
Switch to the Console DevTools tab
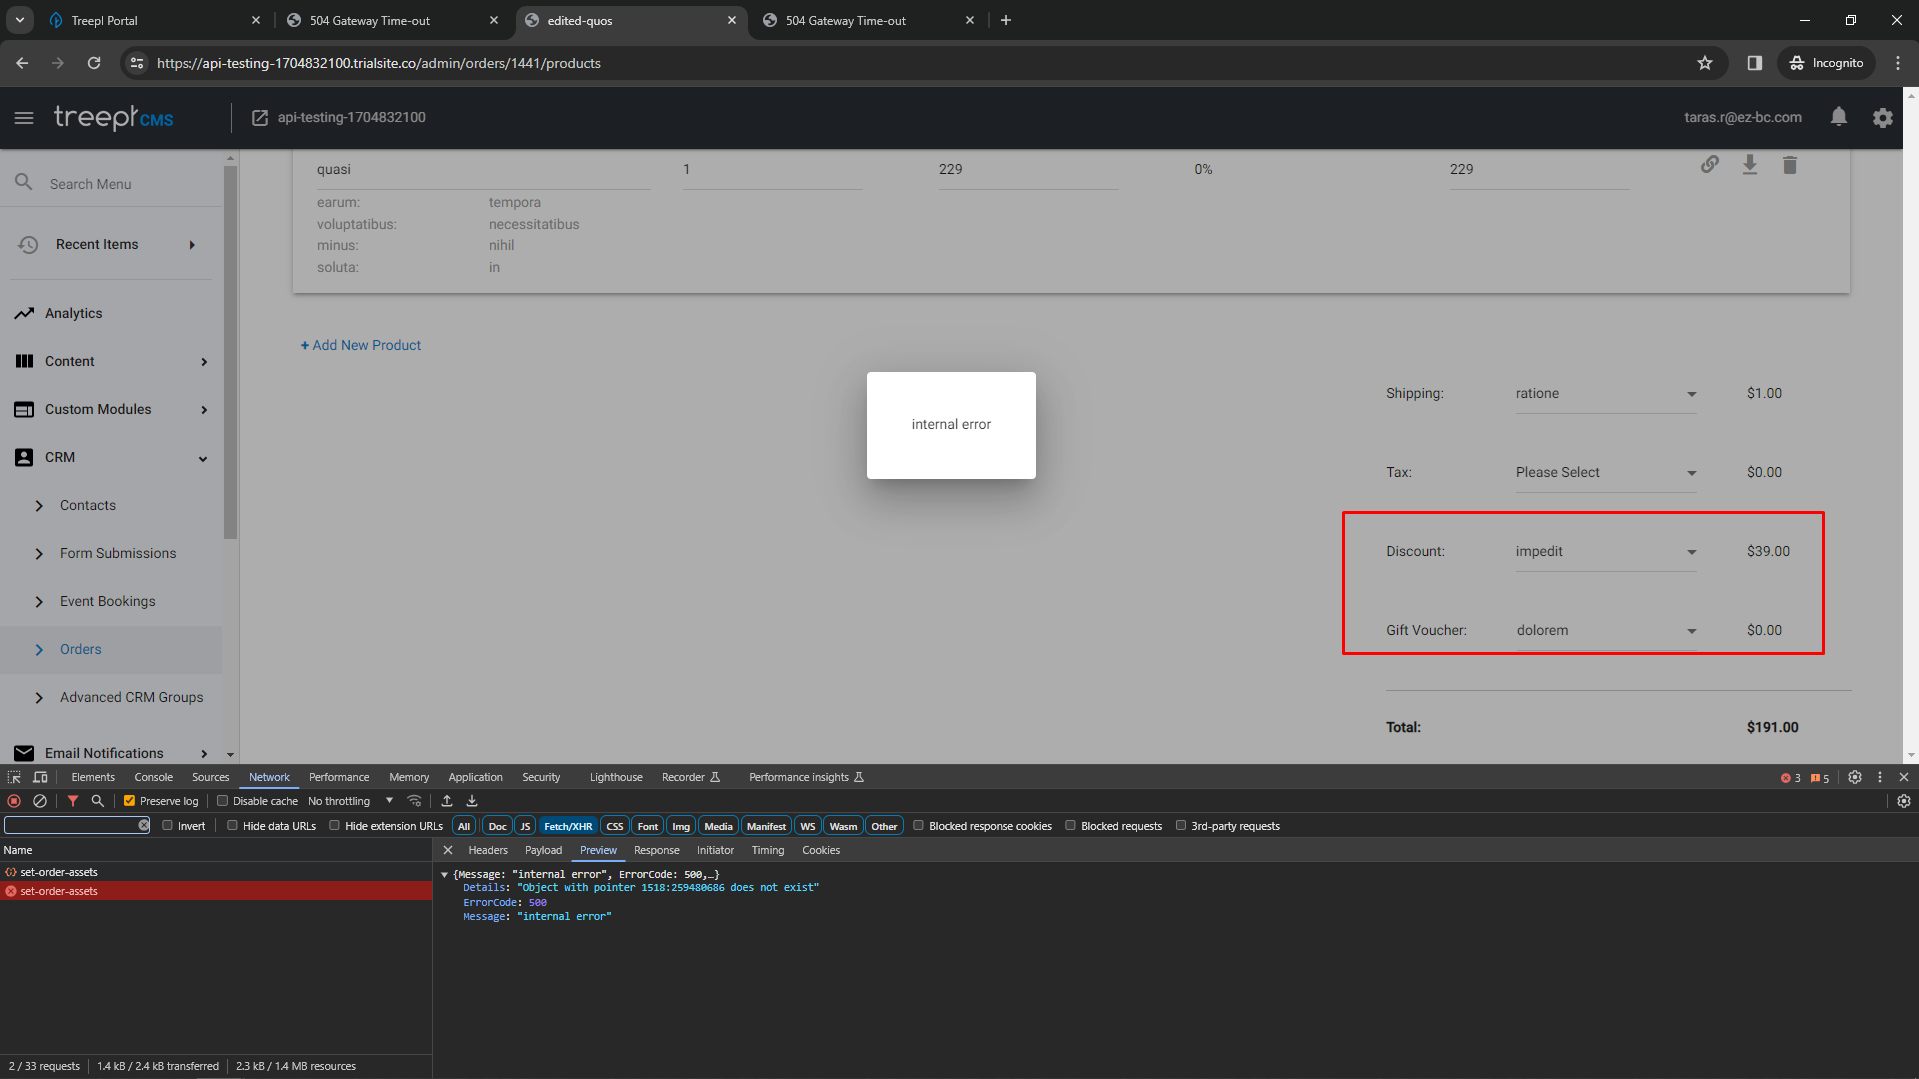[x=153, y=777]
